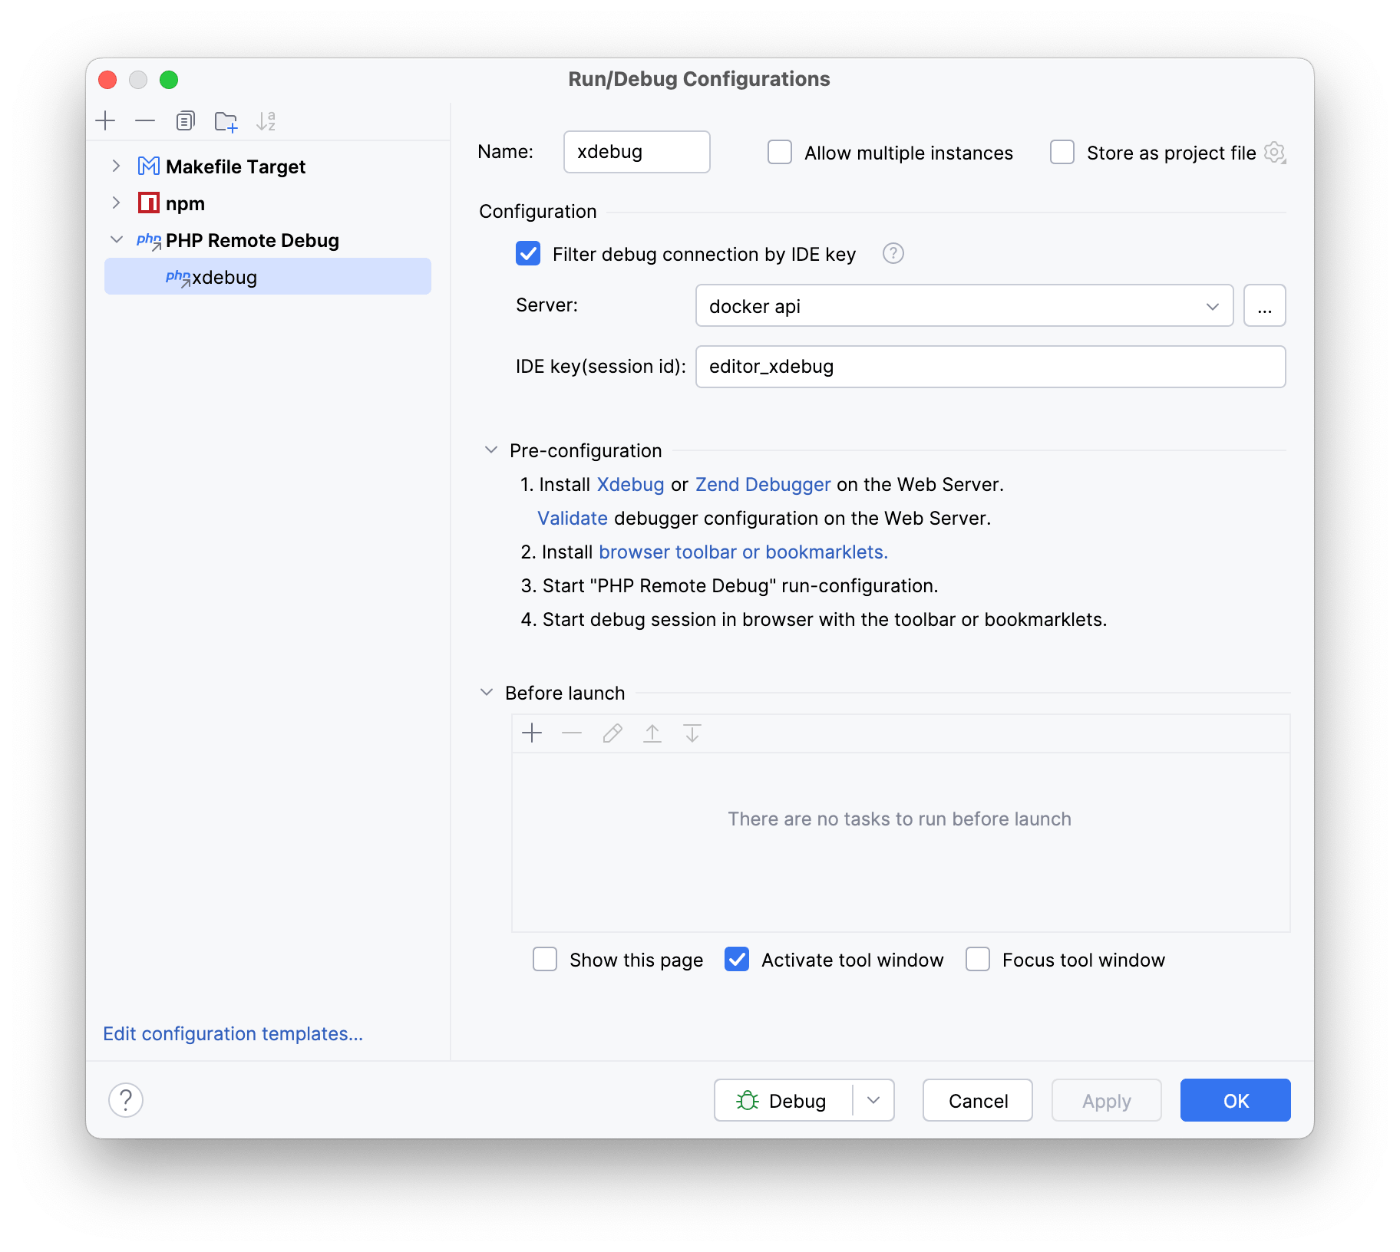Click the Apply button
1400x1252 pixels.
(x=1106, y=1100)
